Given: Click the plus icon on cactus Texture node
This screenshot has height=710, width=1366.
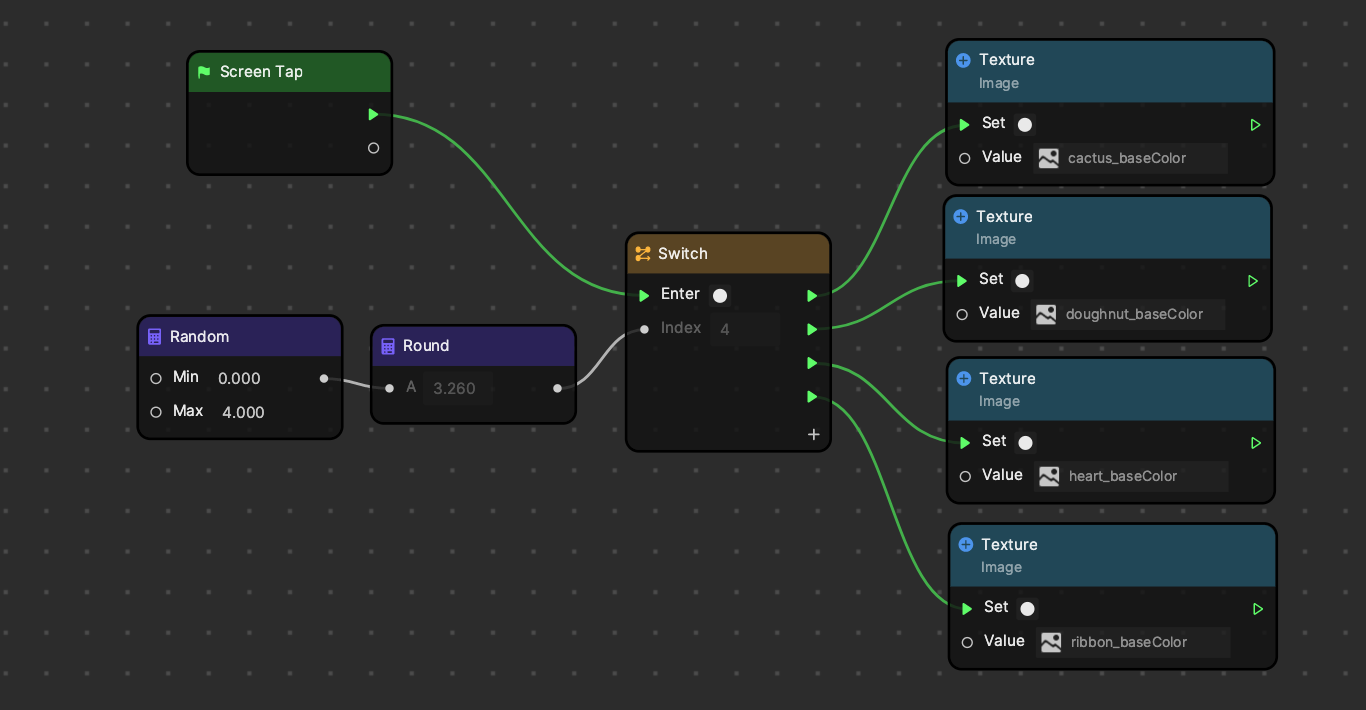Looking at the screenshot, I should 963,60.
